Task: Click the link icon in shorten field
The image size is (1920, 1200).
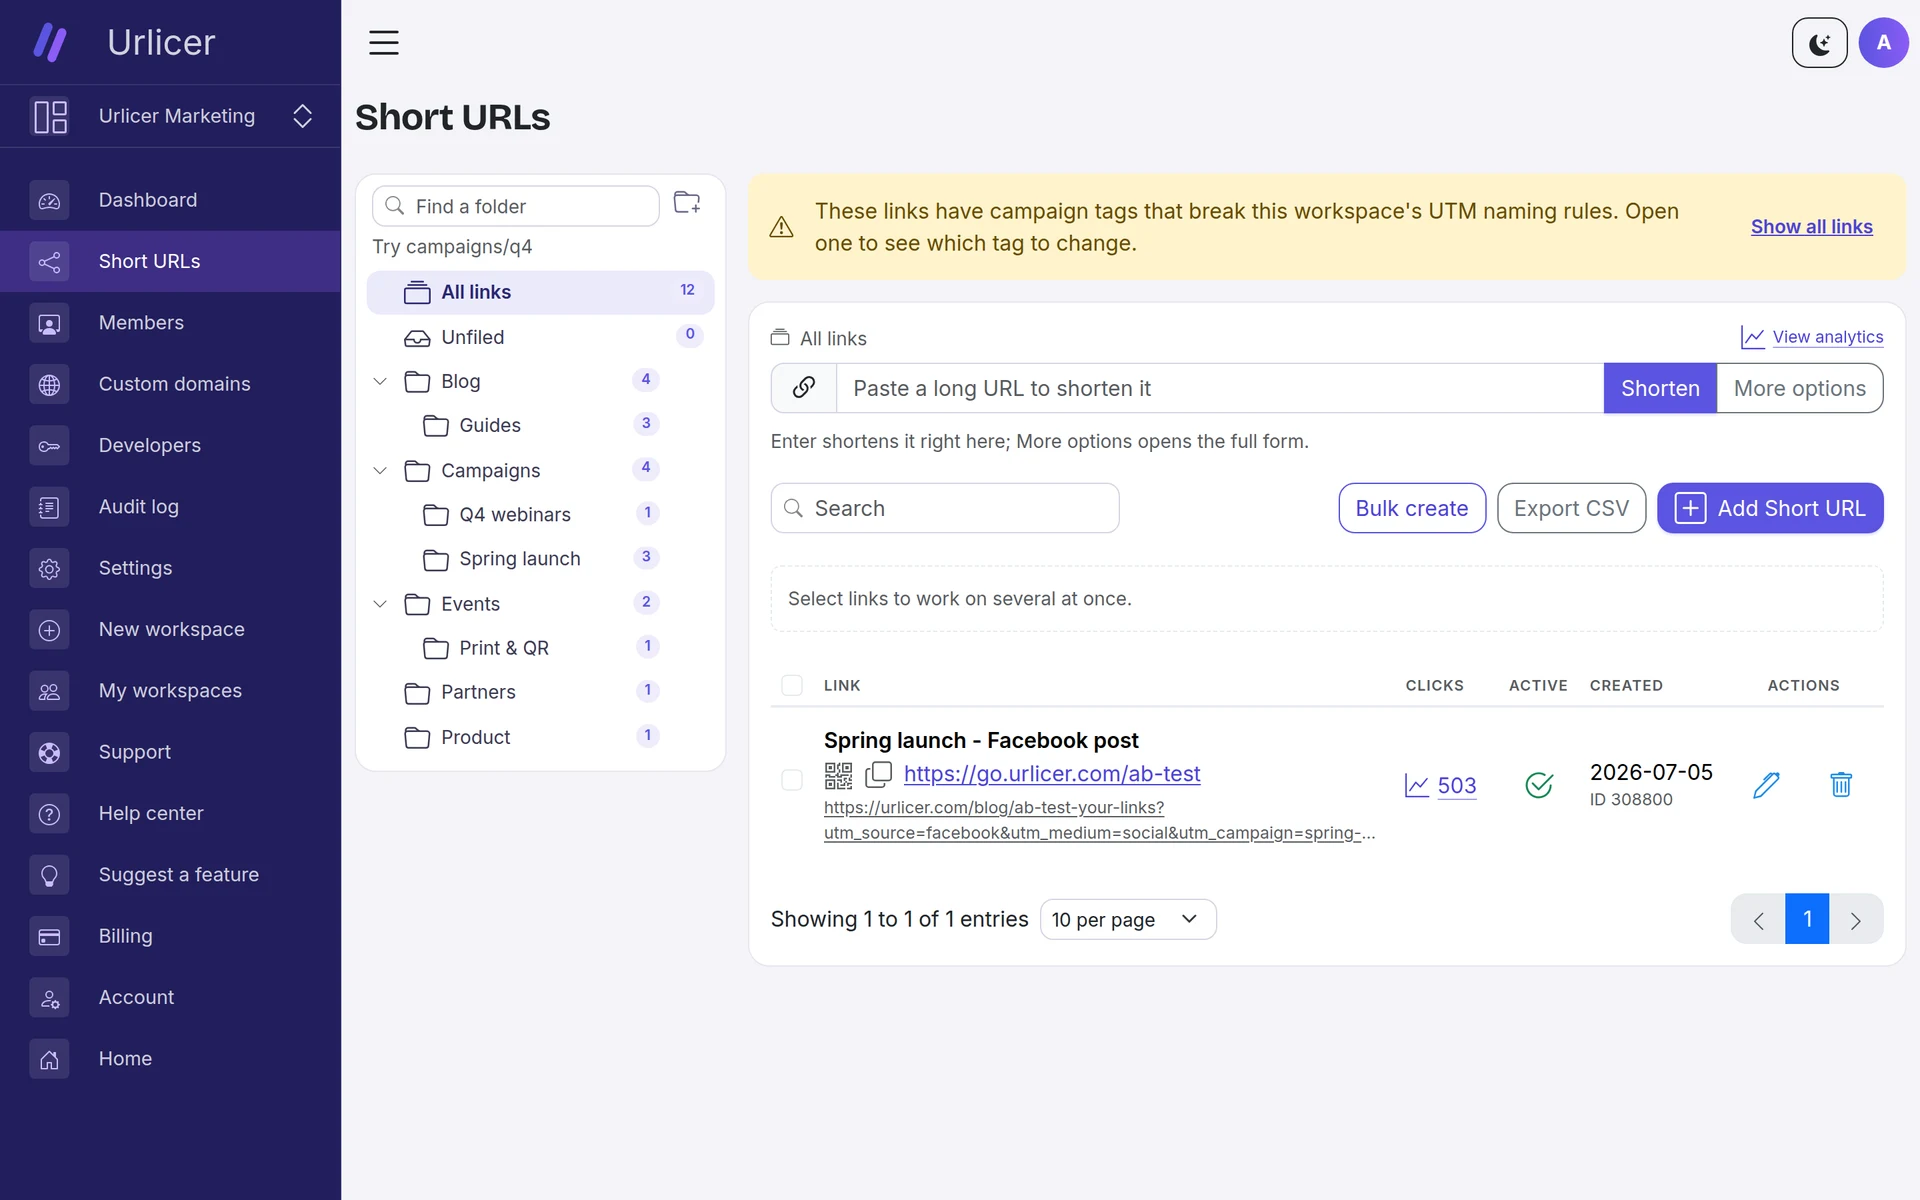Action: pos(804,388)
